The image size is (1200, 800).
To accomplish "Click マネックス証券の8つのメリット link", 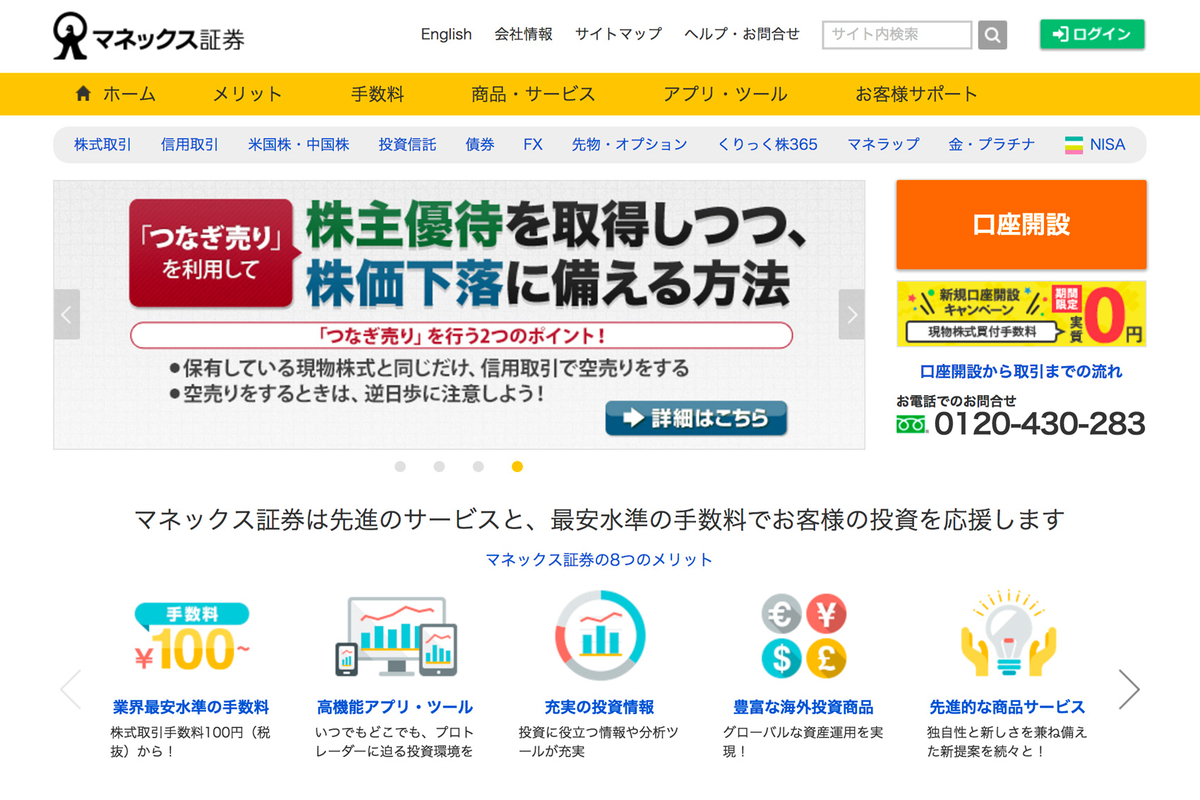I will click(599, 559).
